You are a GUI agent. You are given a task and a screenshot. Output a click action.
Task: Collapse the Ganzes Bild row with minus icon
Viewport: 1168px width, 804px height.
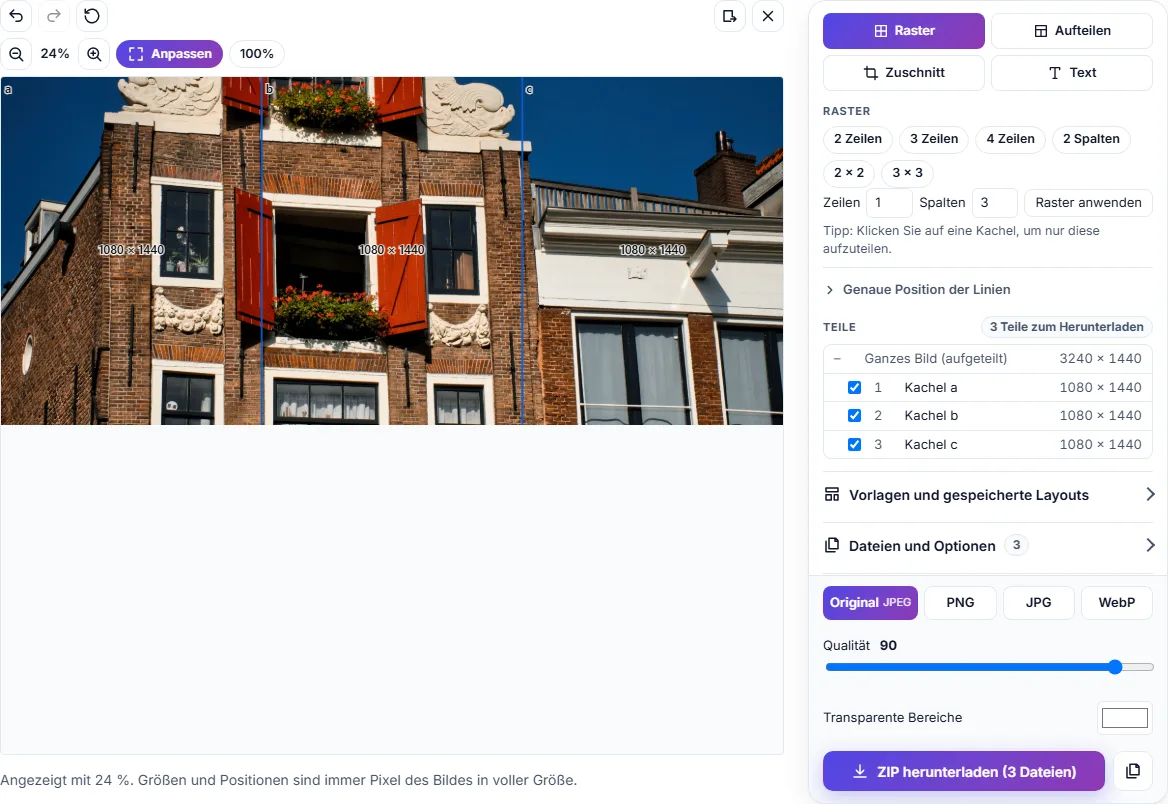pos(837,358)
